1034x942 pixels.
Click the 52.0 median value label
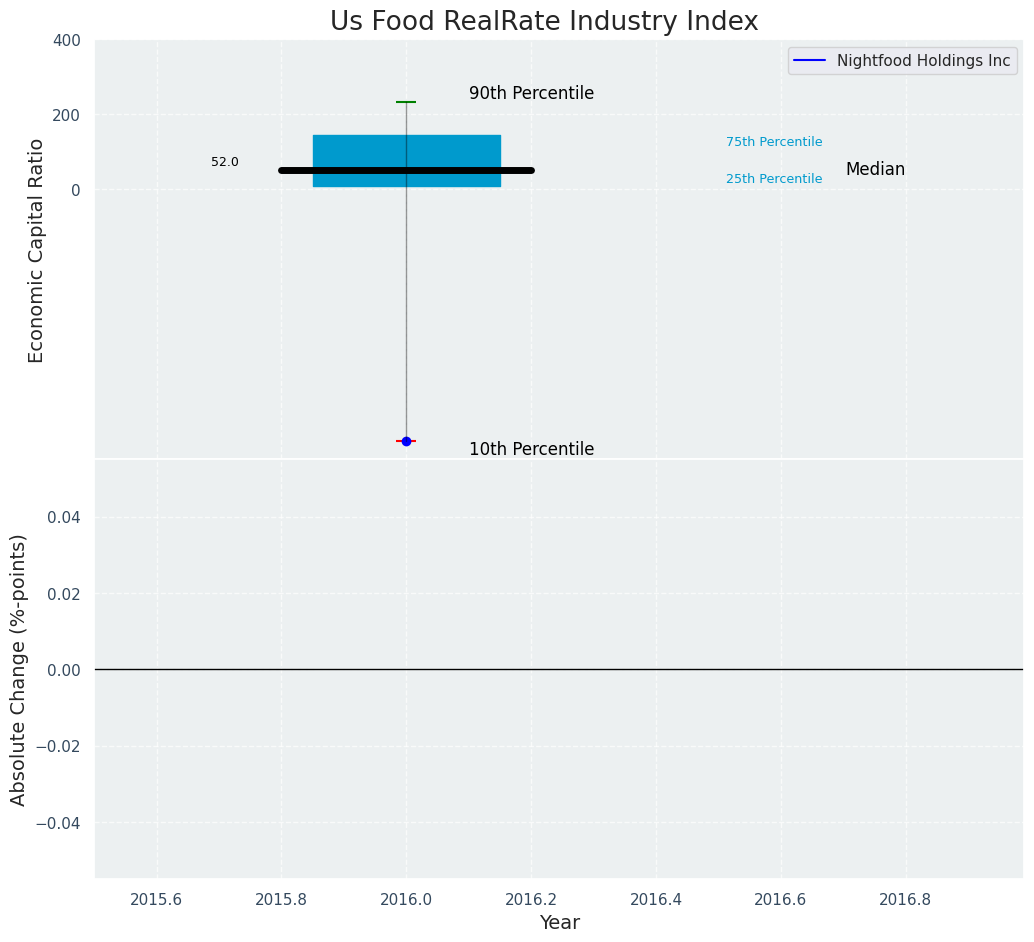pyautogui.click(x=225, y=162)
